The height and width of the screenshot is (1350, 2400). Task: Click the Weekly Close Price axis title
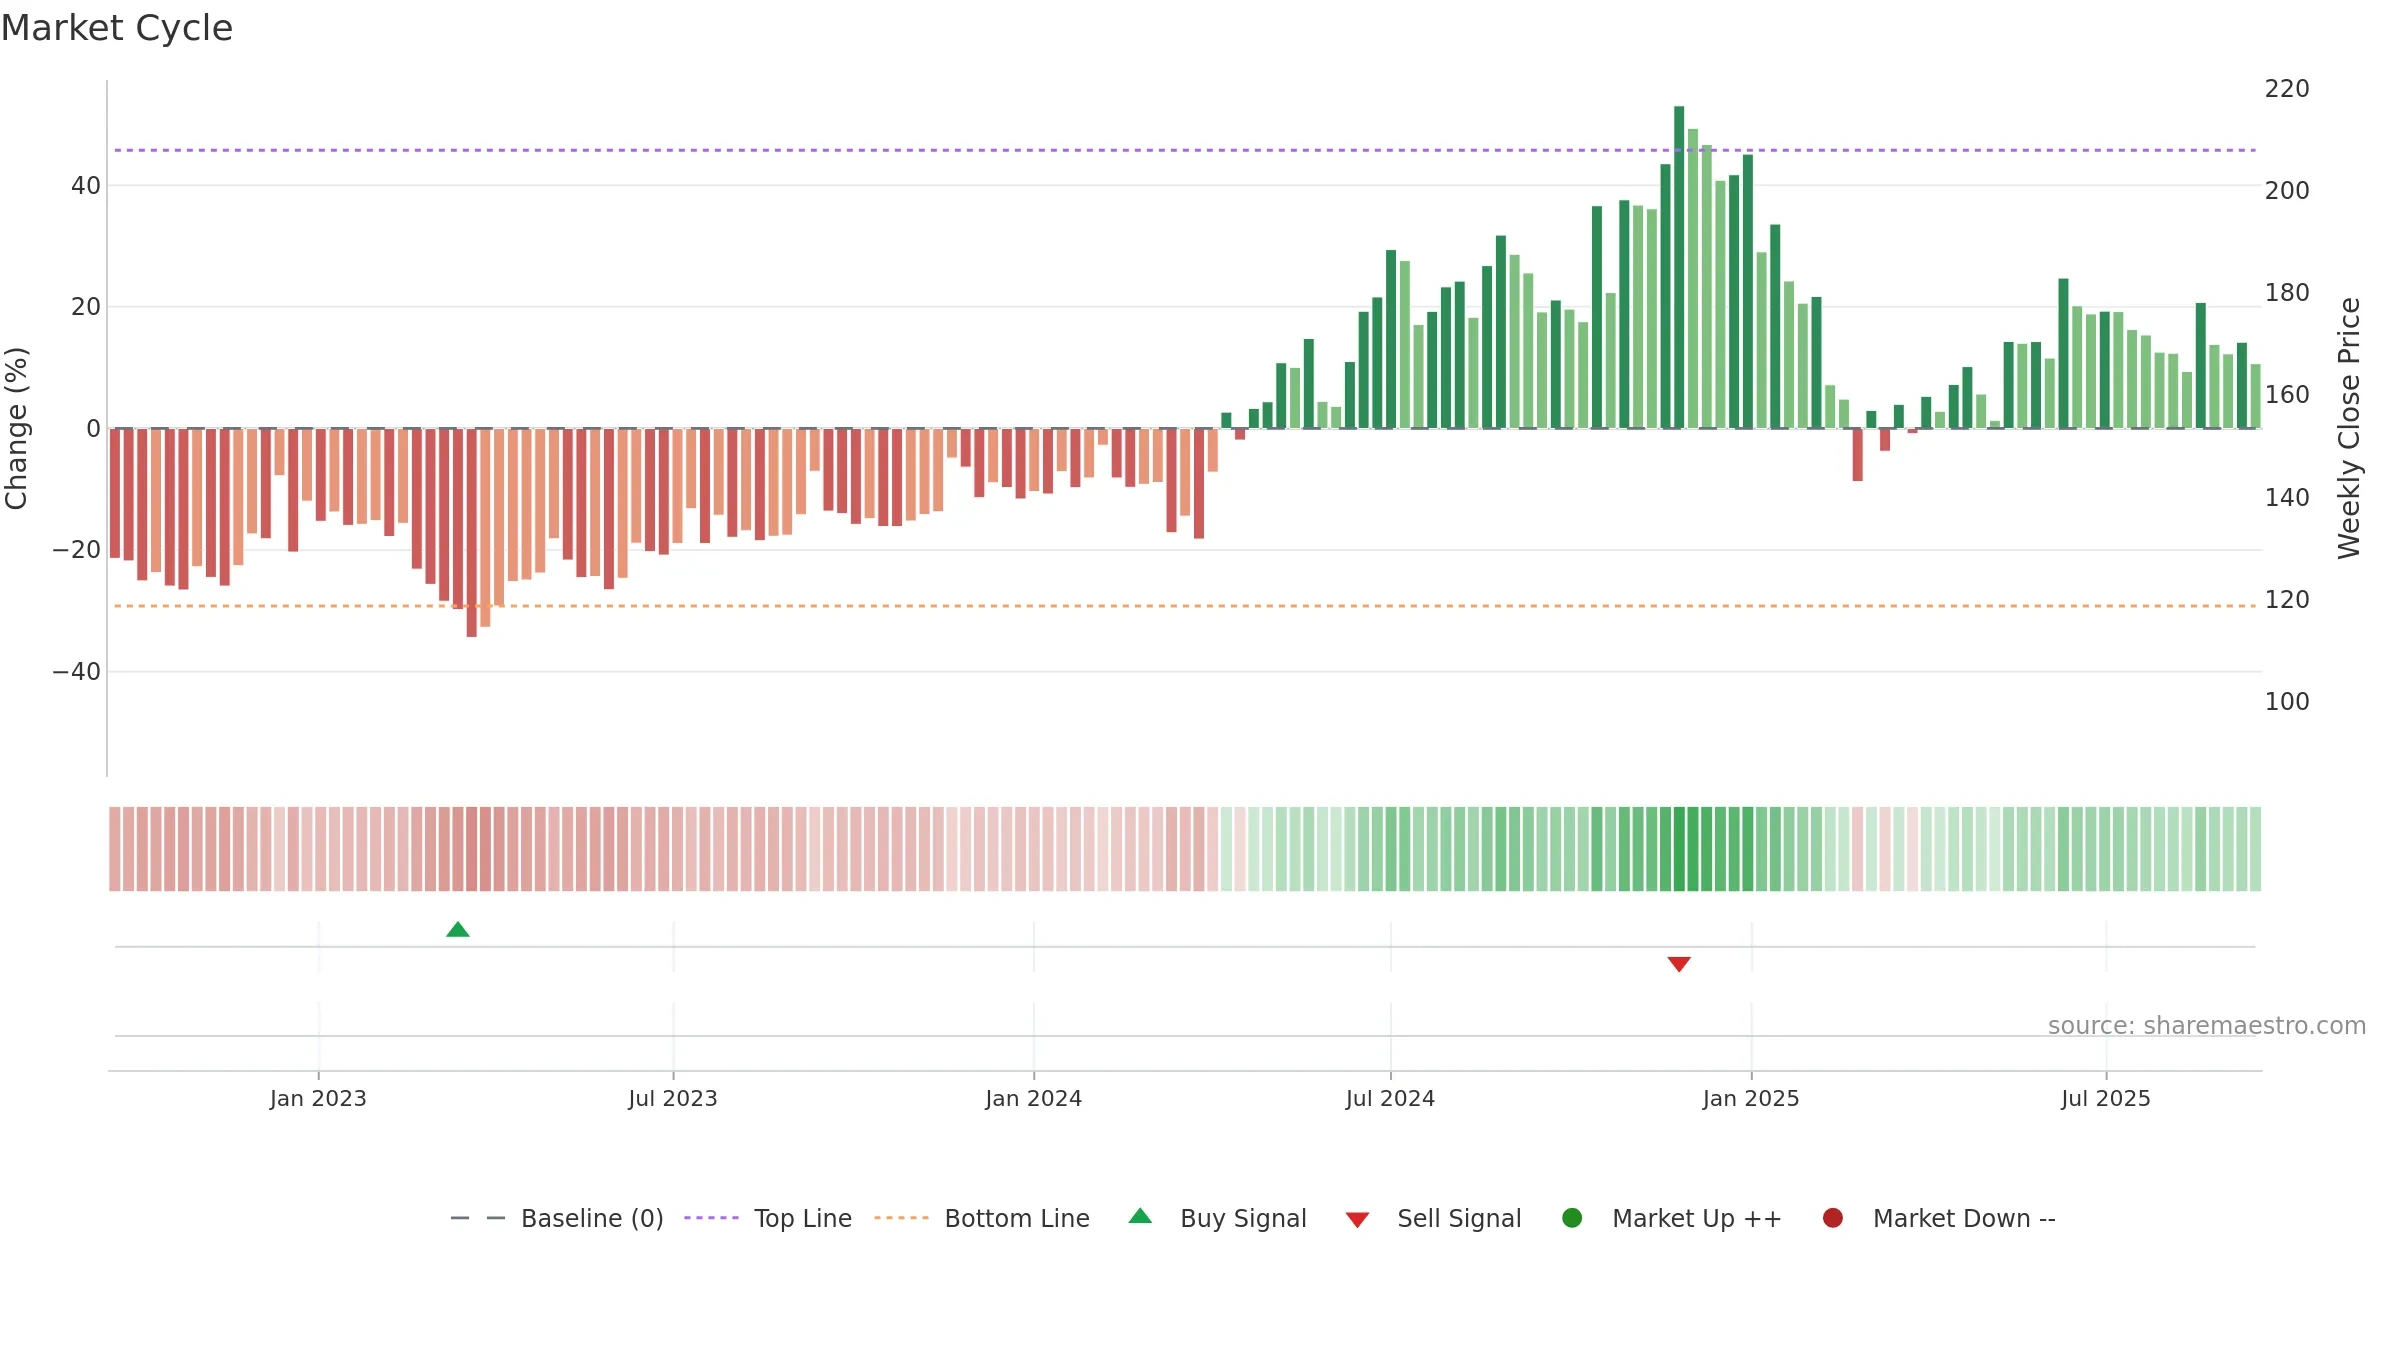[x=2349, y=428]
